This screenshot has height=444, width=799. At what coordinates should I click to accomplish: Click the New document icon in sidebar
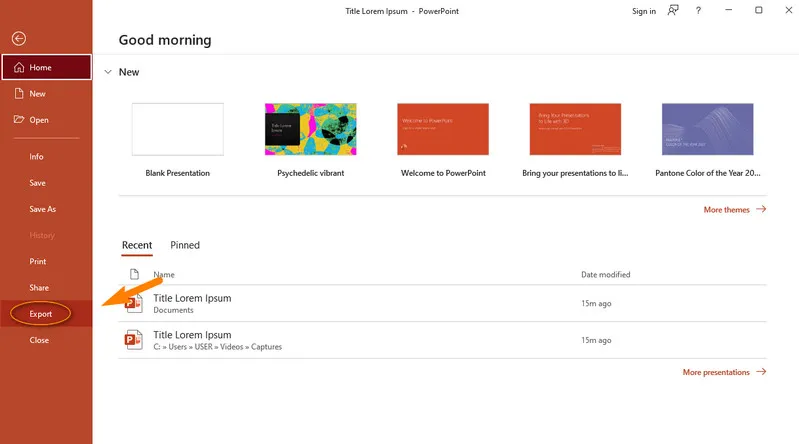tap(18, 94)
